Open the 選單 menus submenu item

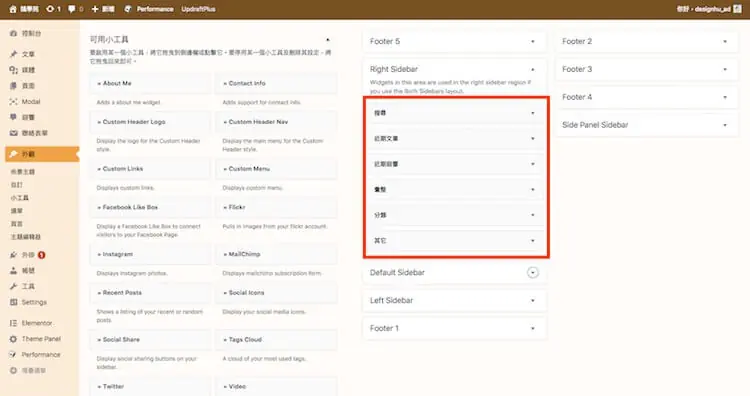(x=17, y=210)
